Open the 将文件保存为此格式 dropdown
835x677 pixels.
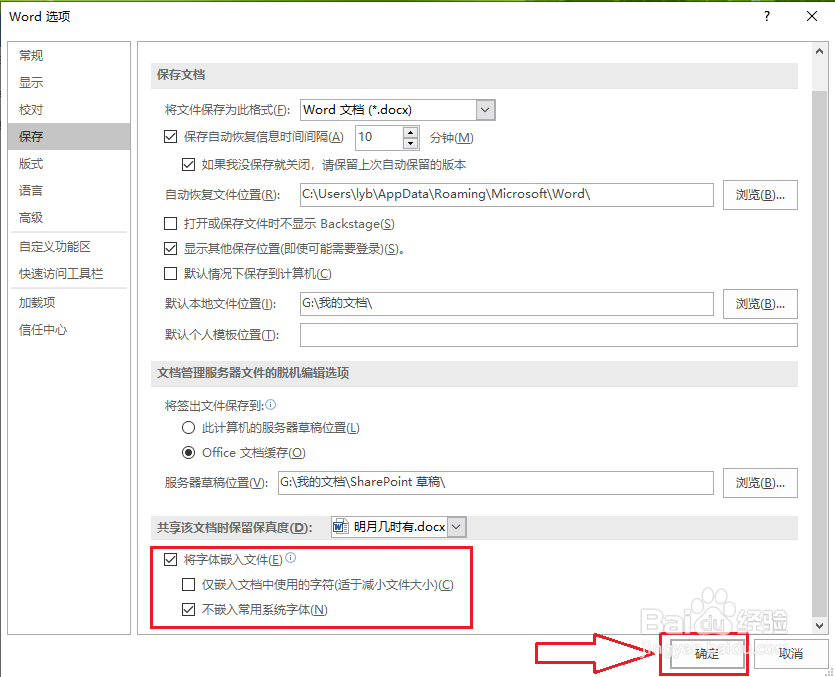(x=484, y=109)
